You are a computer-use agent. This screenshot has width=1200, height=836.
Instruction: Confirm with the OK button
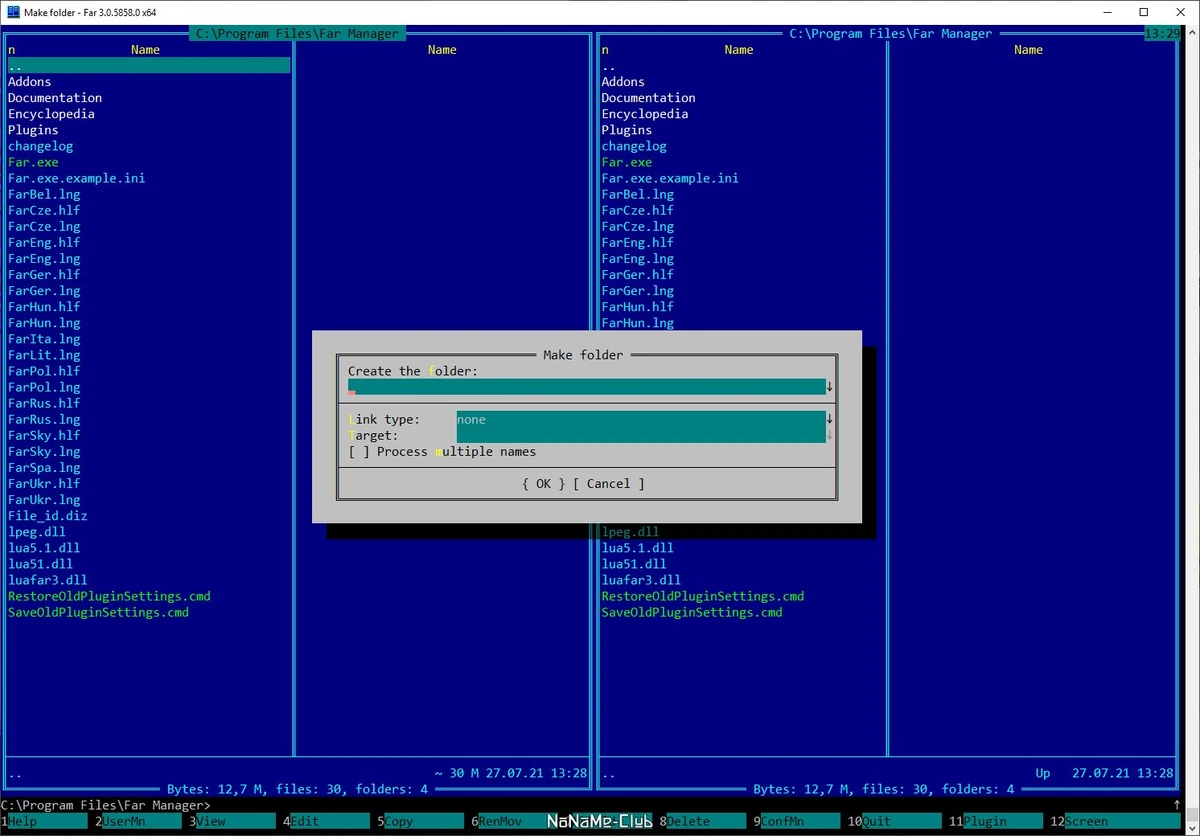point(543,484)
